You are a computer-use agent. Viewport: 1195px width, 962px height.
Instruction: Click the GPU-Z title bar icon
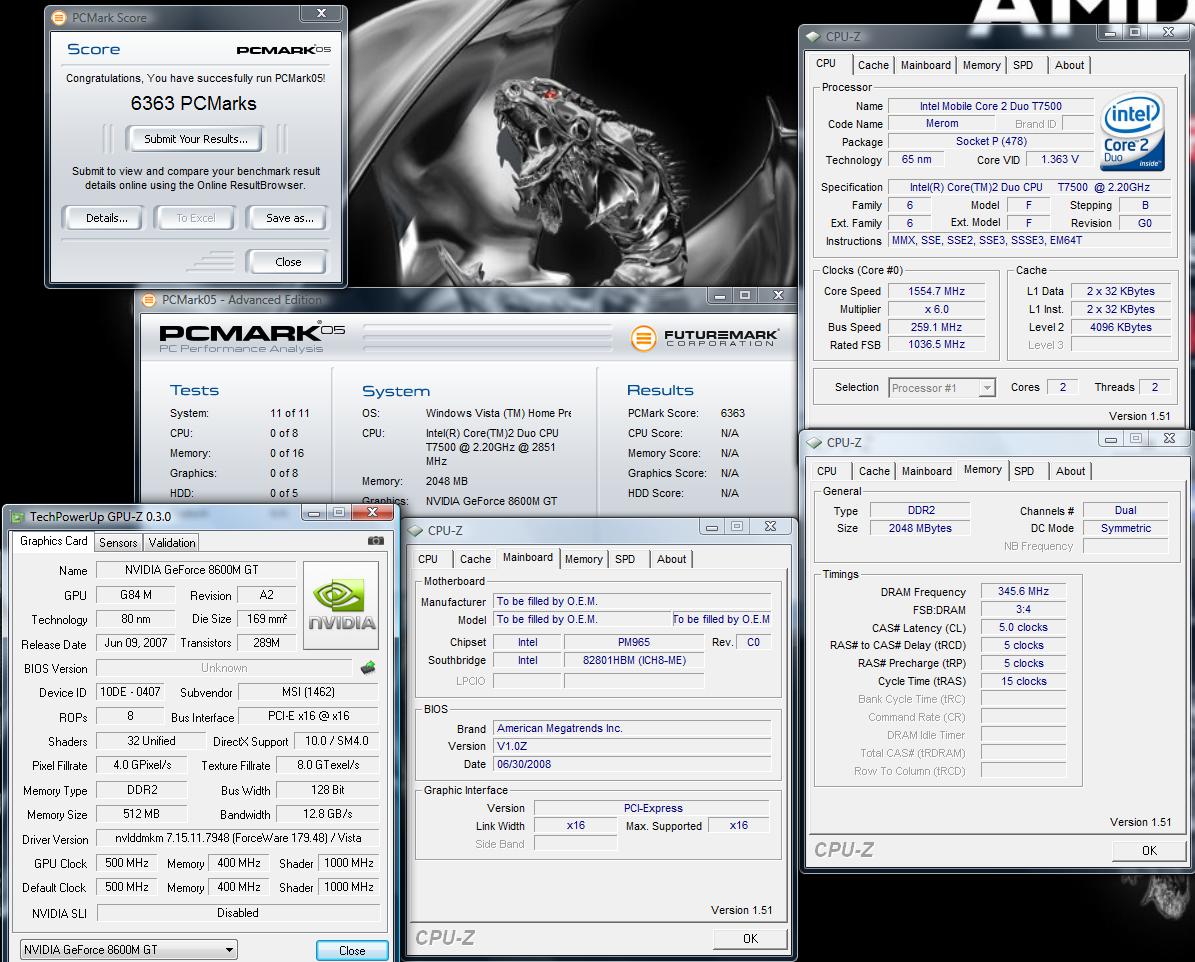(18, 517)
